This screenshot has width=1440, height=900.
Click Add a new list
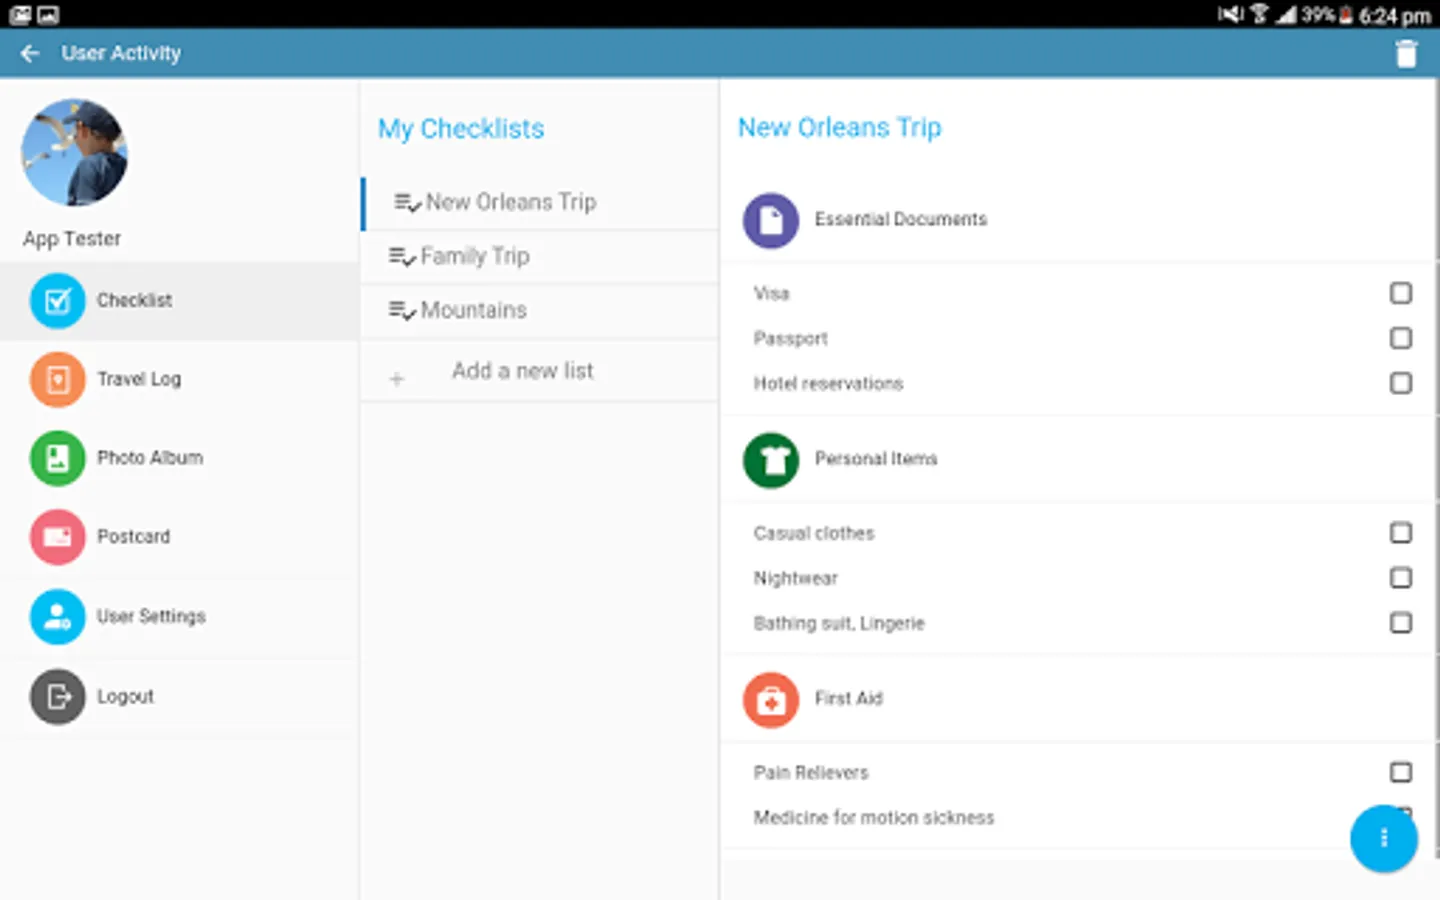pyautogui.click(x=522, y=371)
